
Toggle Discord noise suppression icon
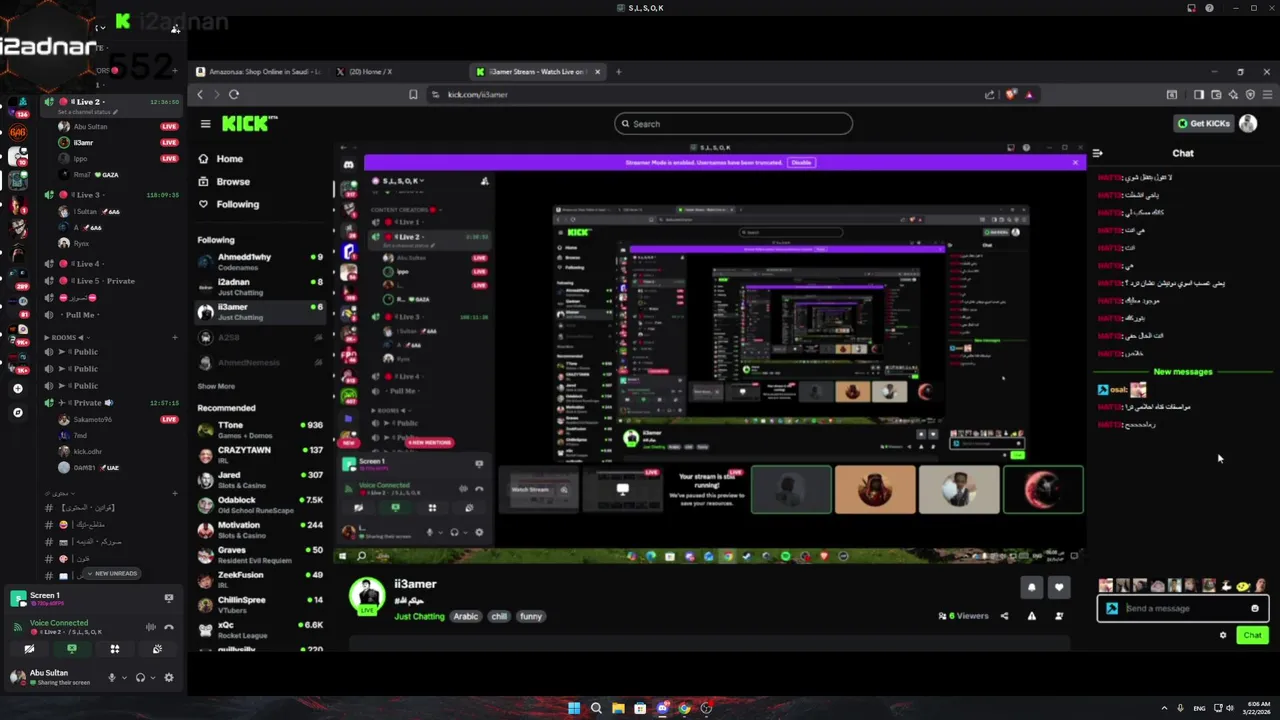click(x=151, y=627)
